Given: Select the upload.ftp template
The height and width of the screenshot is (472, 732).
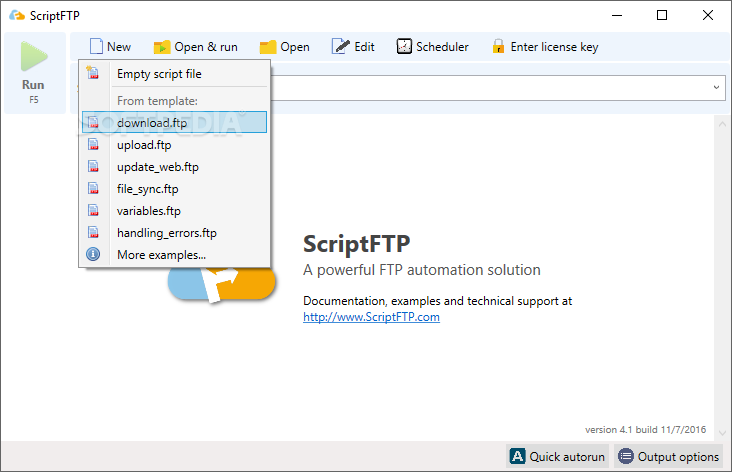Looking at the screenshot, I should click(x=175, y=145).
